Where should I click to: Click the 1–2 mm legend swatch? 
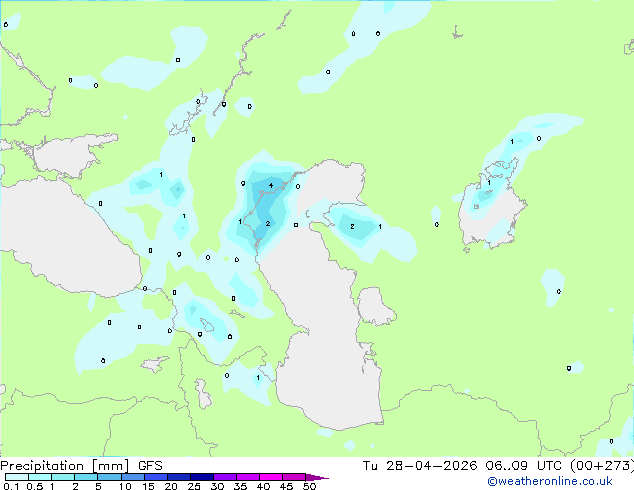[x=63, y=477]
